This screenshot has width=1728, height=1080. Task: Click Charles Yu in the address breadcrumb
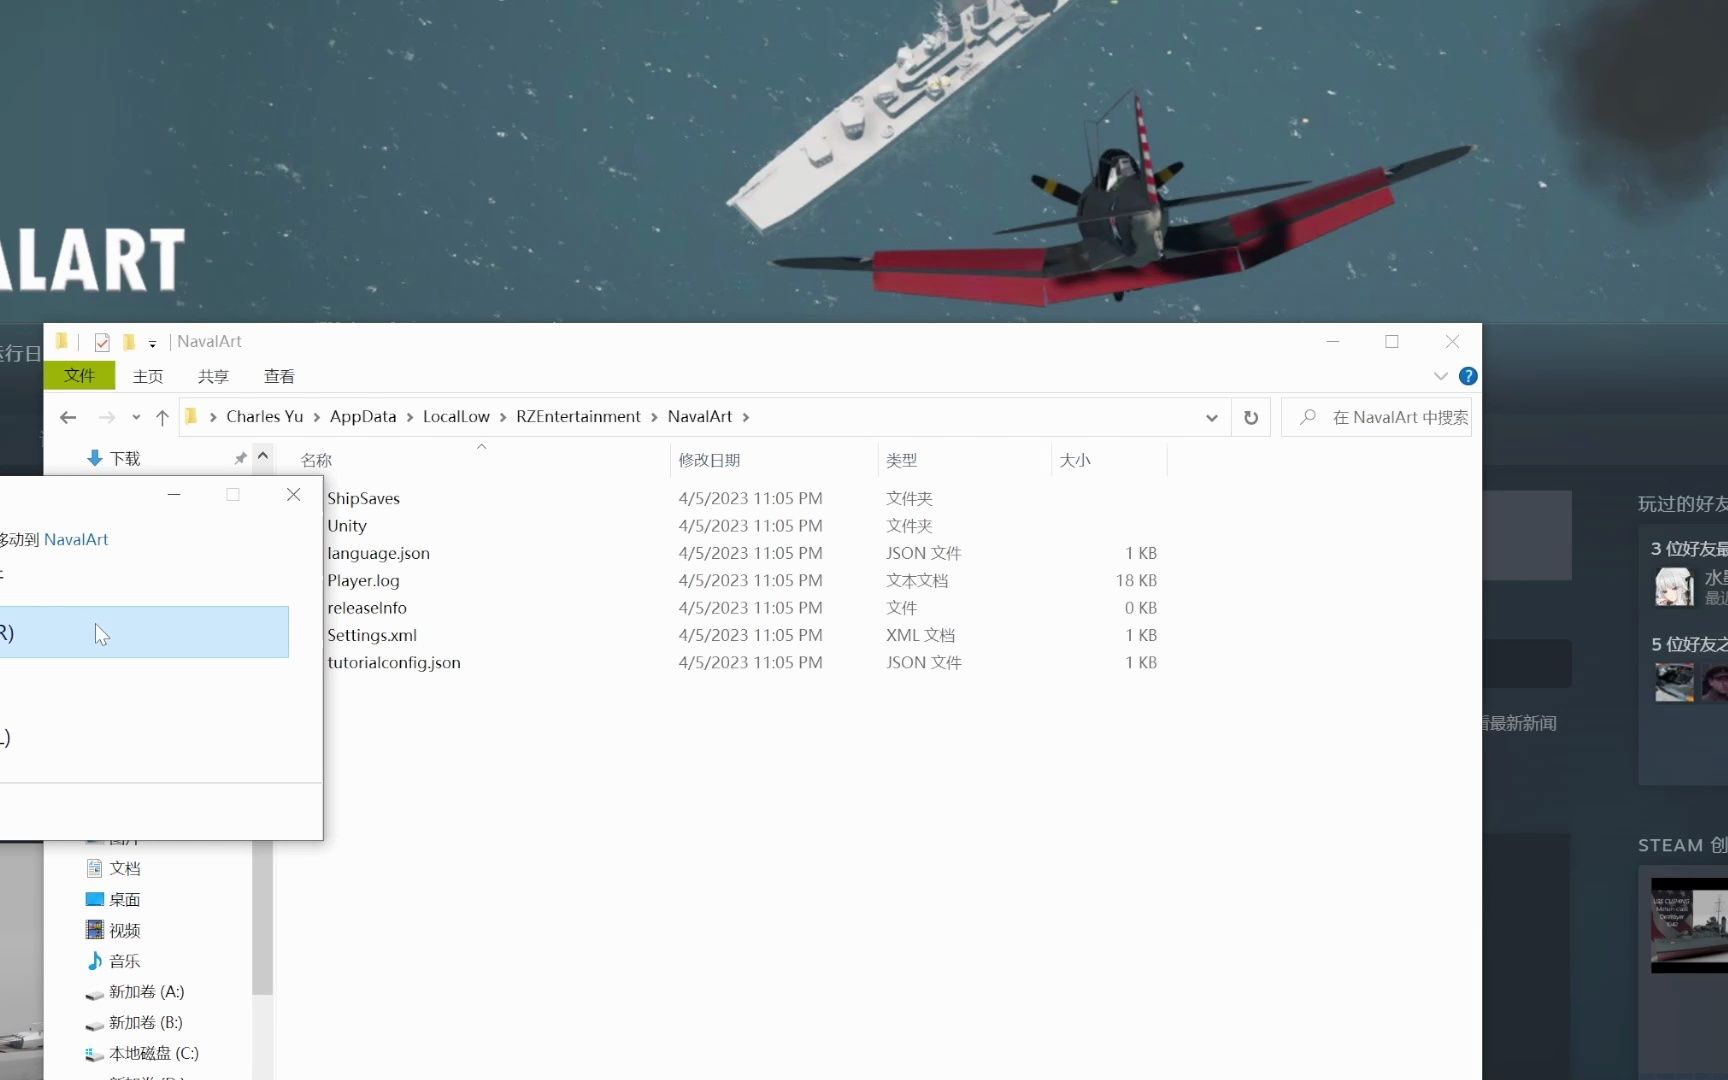pos(264,416)
